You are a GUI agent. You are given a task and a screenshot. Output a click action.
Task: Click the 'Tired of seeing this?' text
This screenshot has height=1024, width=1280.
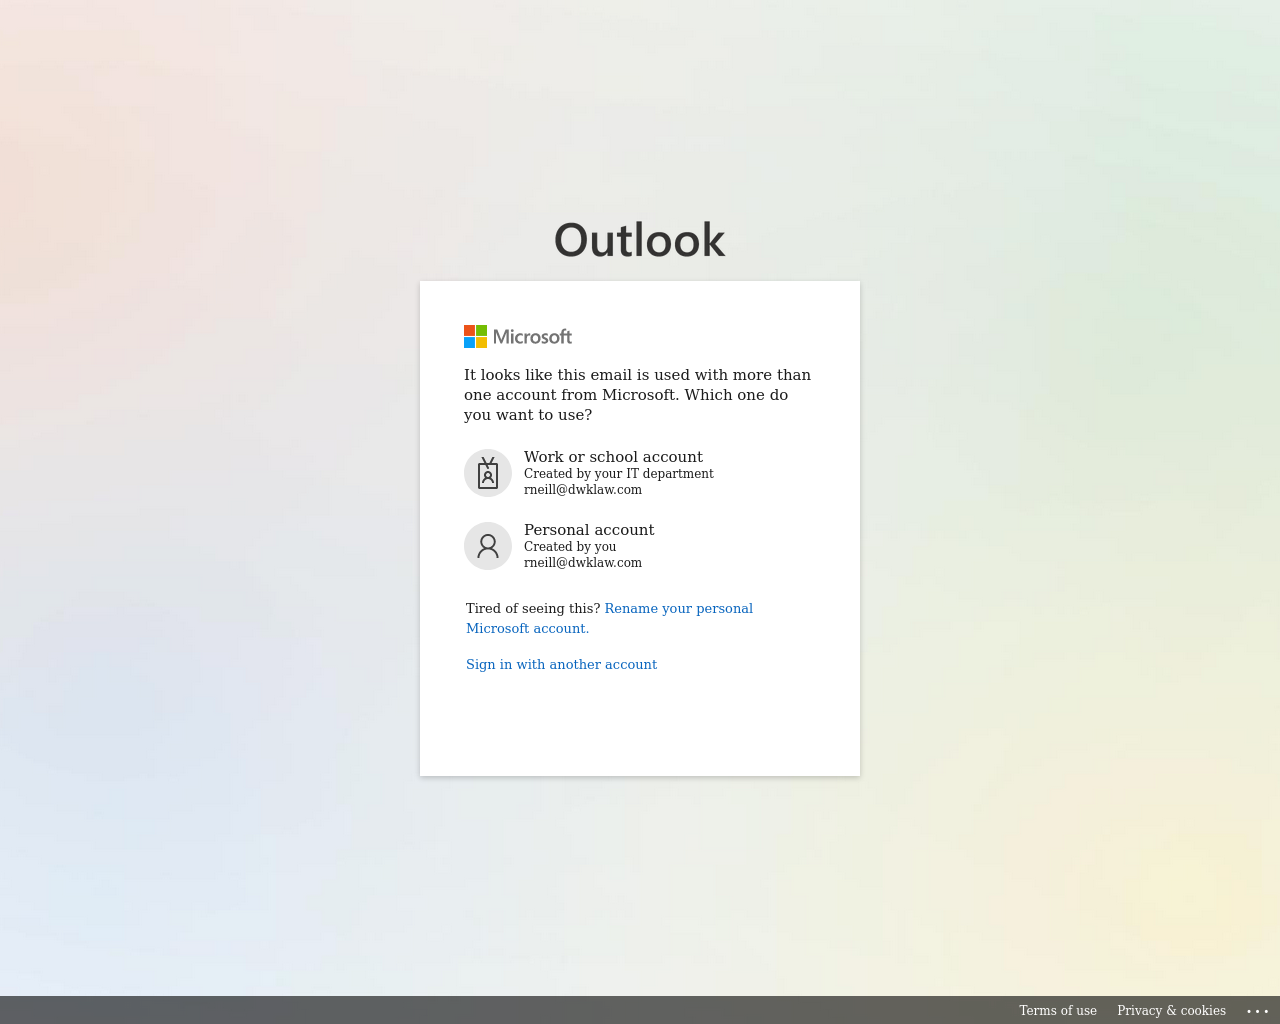(533, 608)
